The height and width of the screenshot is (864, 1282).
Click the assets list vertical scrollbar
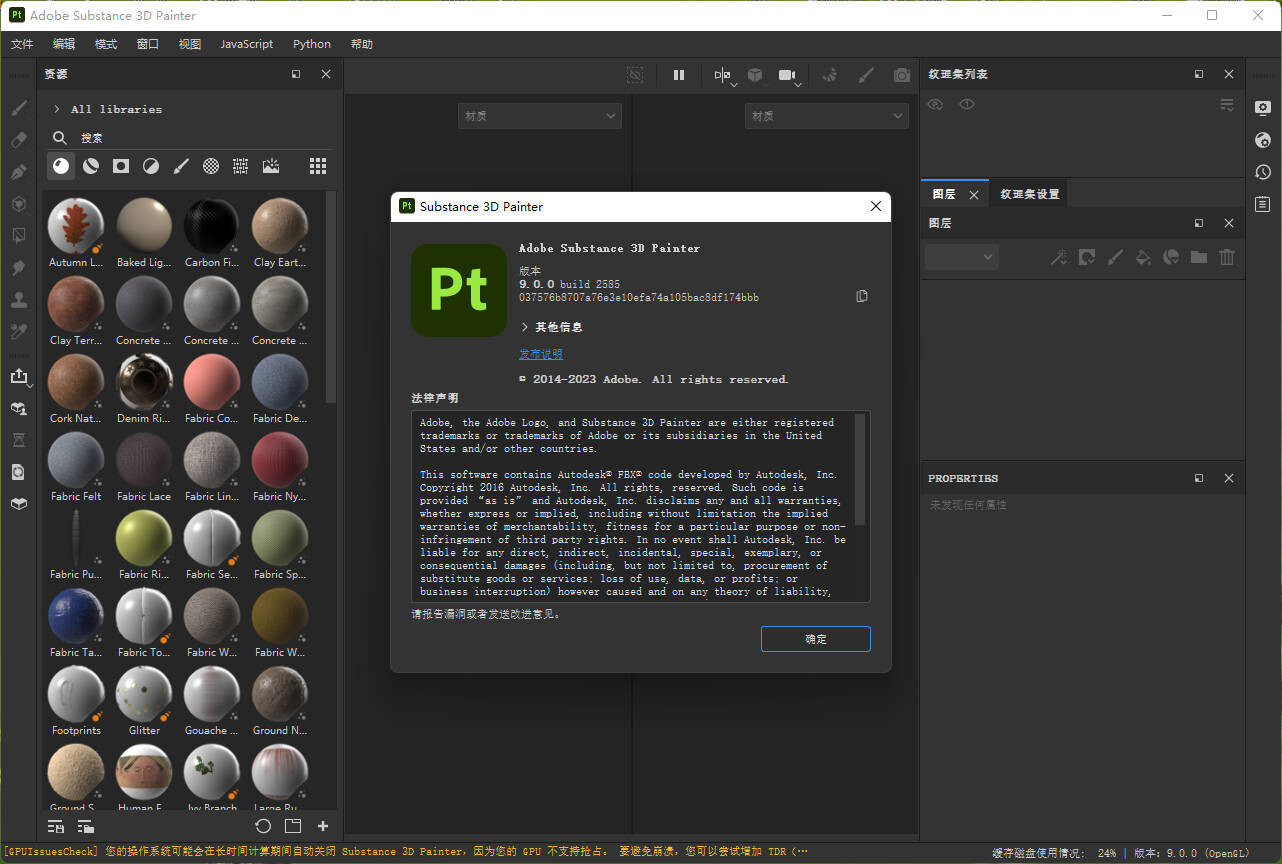pyautogui.click(x=331, y=297)
